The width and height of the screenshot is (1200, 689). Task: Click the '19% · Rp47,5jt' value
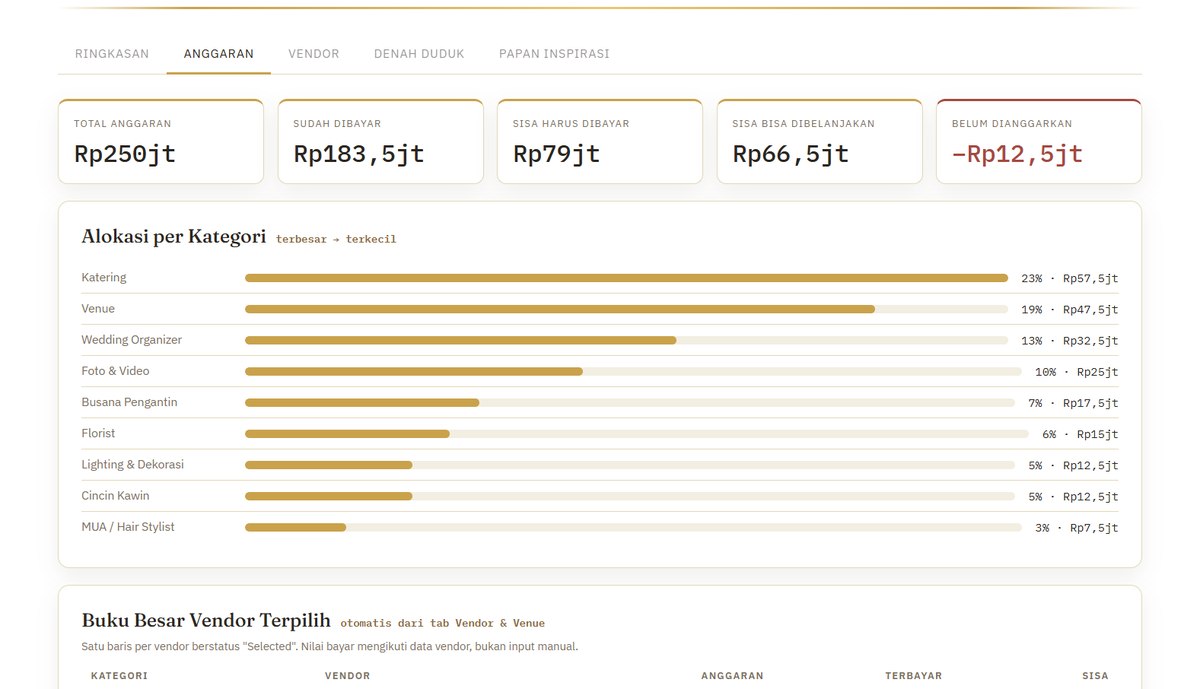(1069, 310)
